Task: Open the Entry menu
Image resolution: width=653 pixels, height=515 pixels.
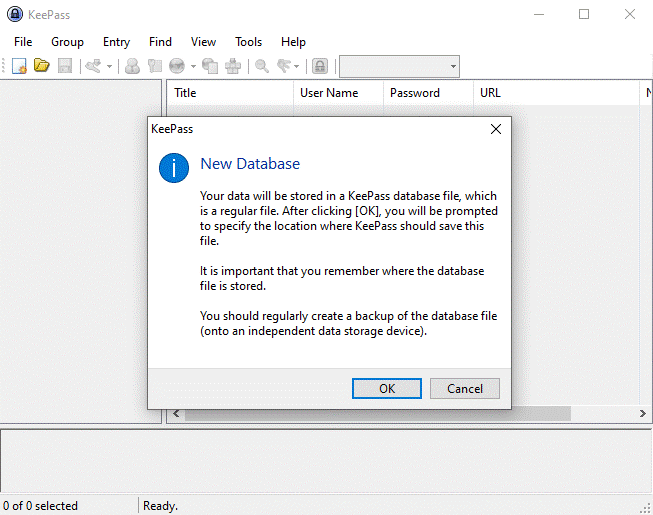Action: point(117,42)
